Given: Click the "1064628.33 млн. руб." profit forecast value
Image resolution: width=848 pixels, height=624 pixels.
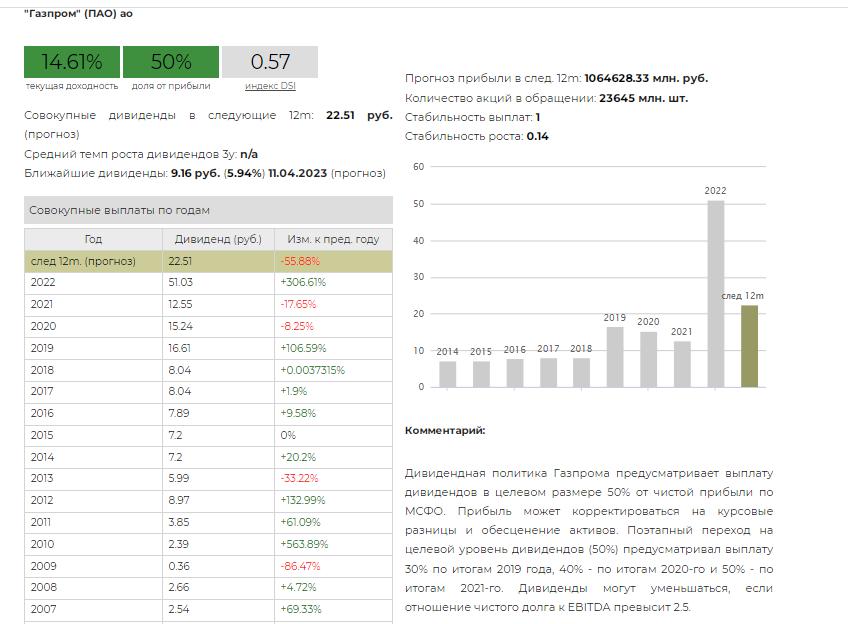Looking at the screenshot, I should [x=646, y=78].
